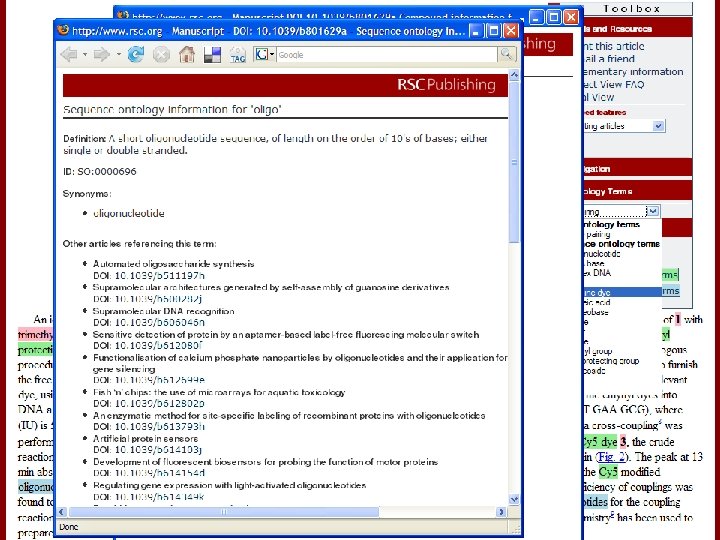Open the 'Fig. 2' link in article text
The image size is (720, 540).
point(611,457)
